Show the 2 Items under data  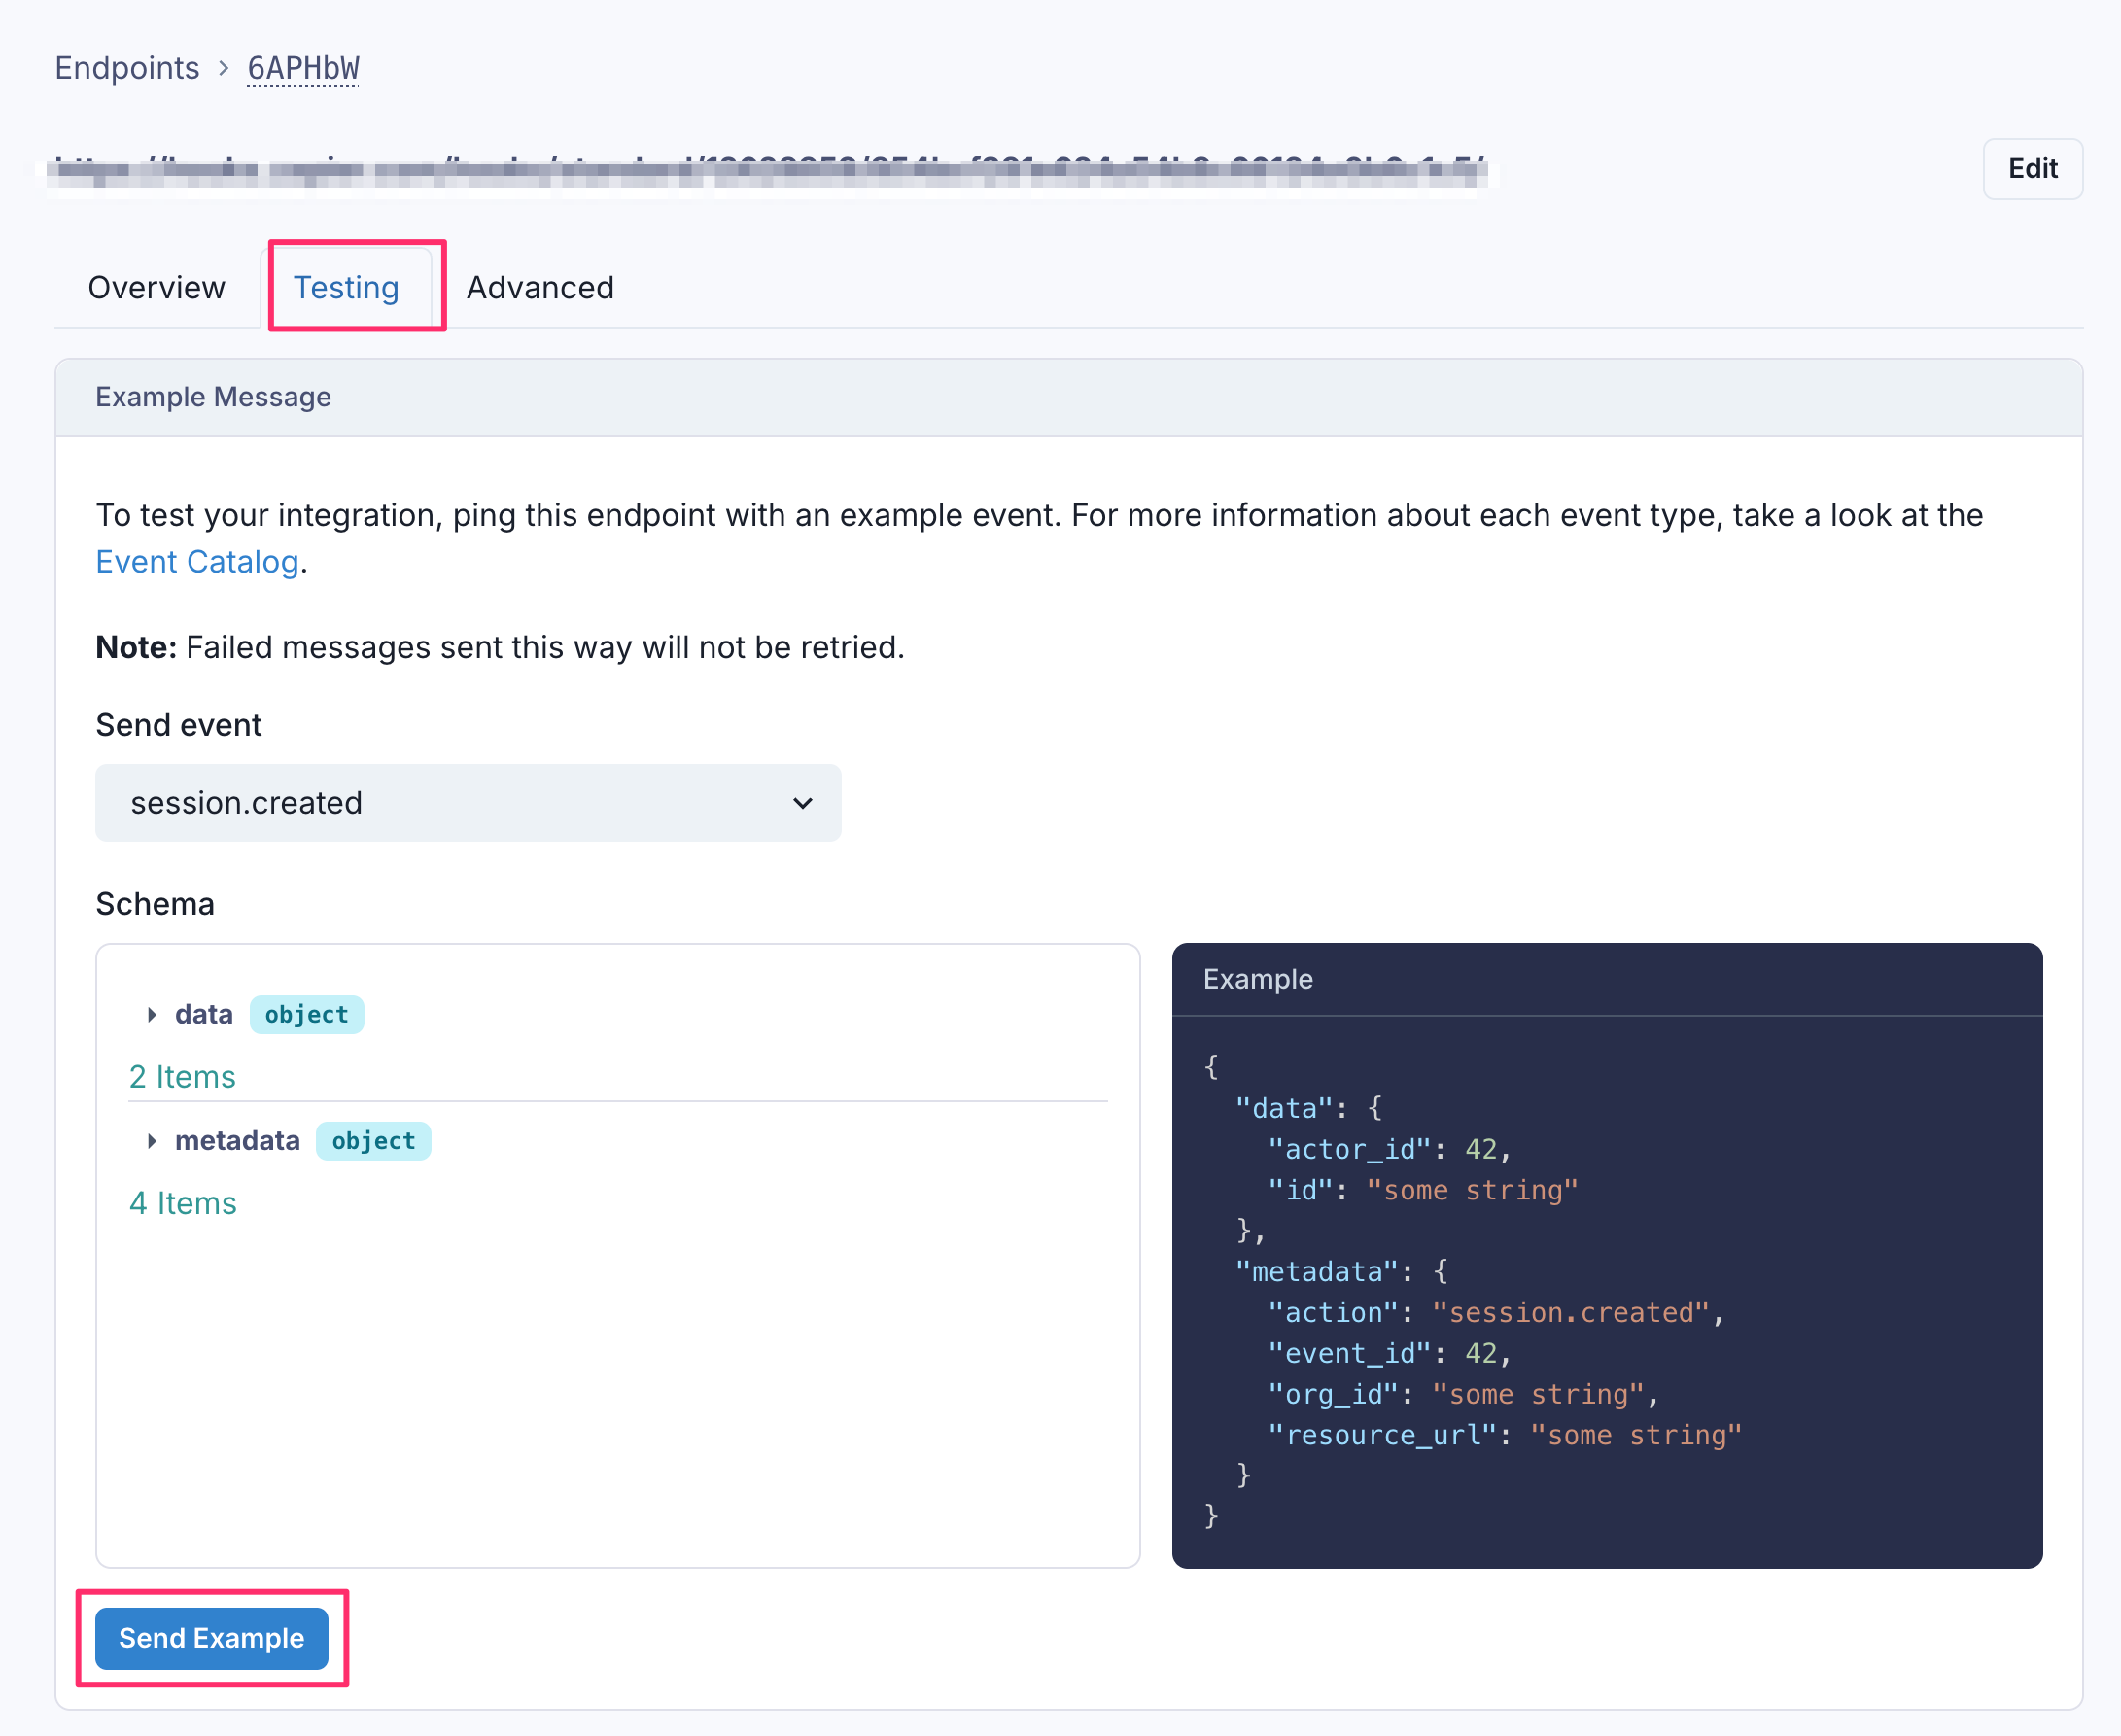coord(182,1077)
